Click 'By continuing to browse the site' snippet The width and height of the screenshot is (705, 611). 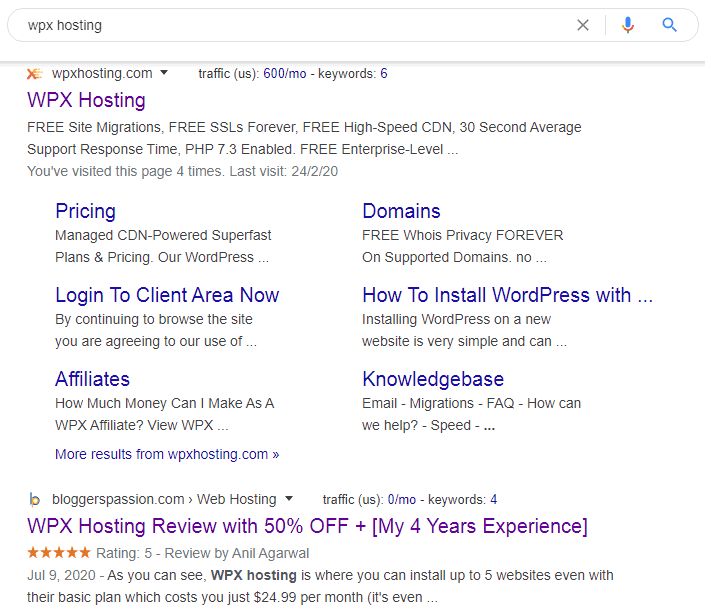(154, 319)
